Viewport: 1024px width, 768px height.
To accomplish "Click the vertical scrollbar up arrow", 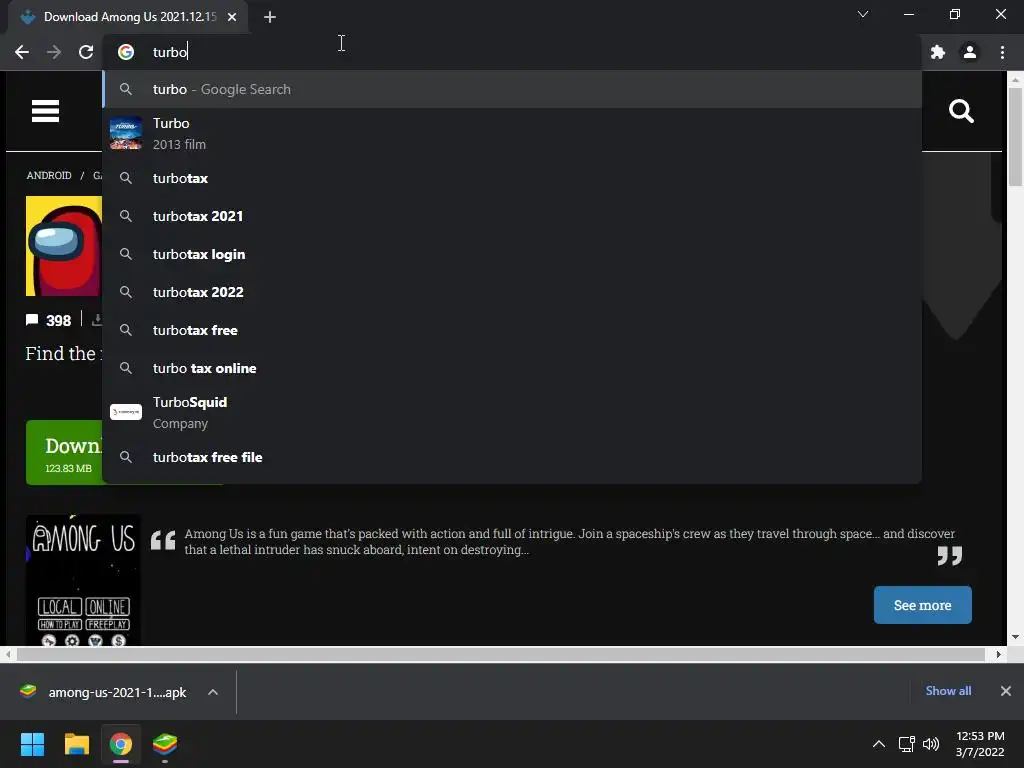I will click(x=1015, y=80).
